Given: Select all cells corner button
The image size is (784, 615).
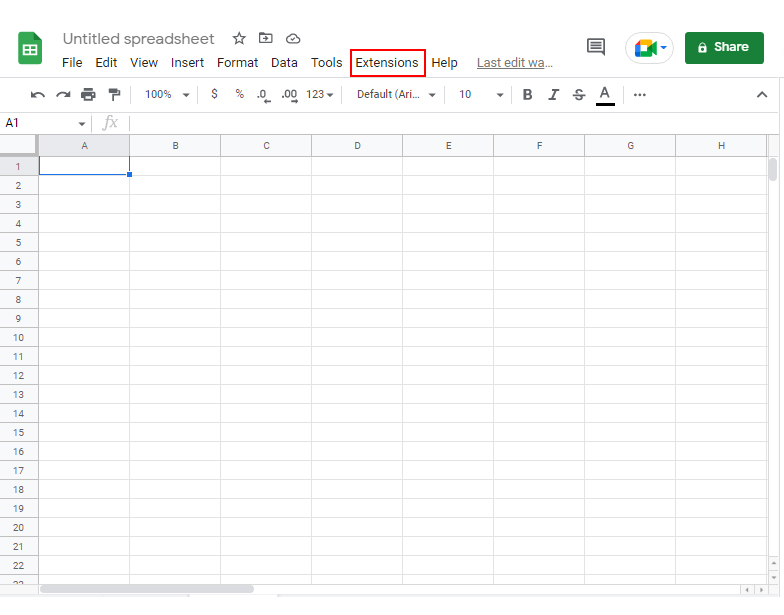Looking at the screenshot, I should point(19,146).
